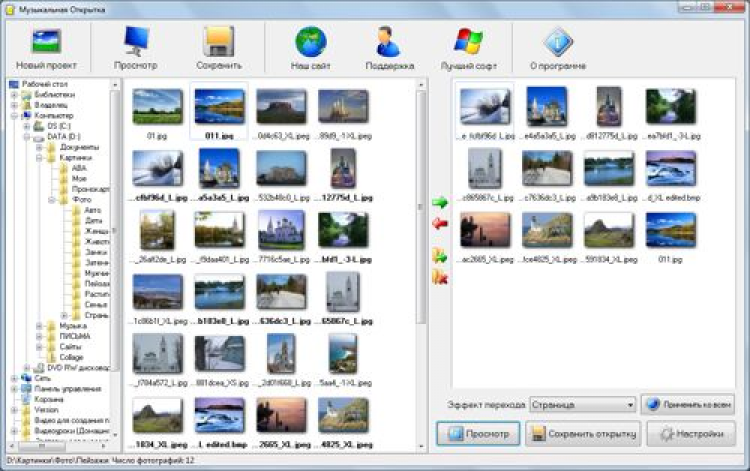Expand the Документы folder node

tap(39, 148)
